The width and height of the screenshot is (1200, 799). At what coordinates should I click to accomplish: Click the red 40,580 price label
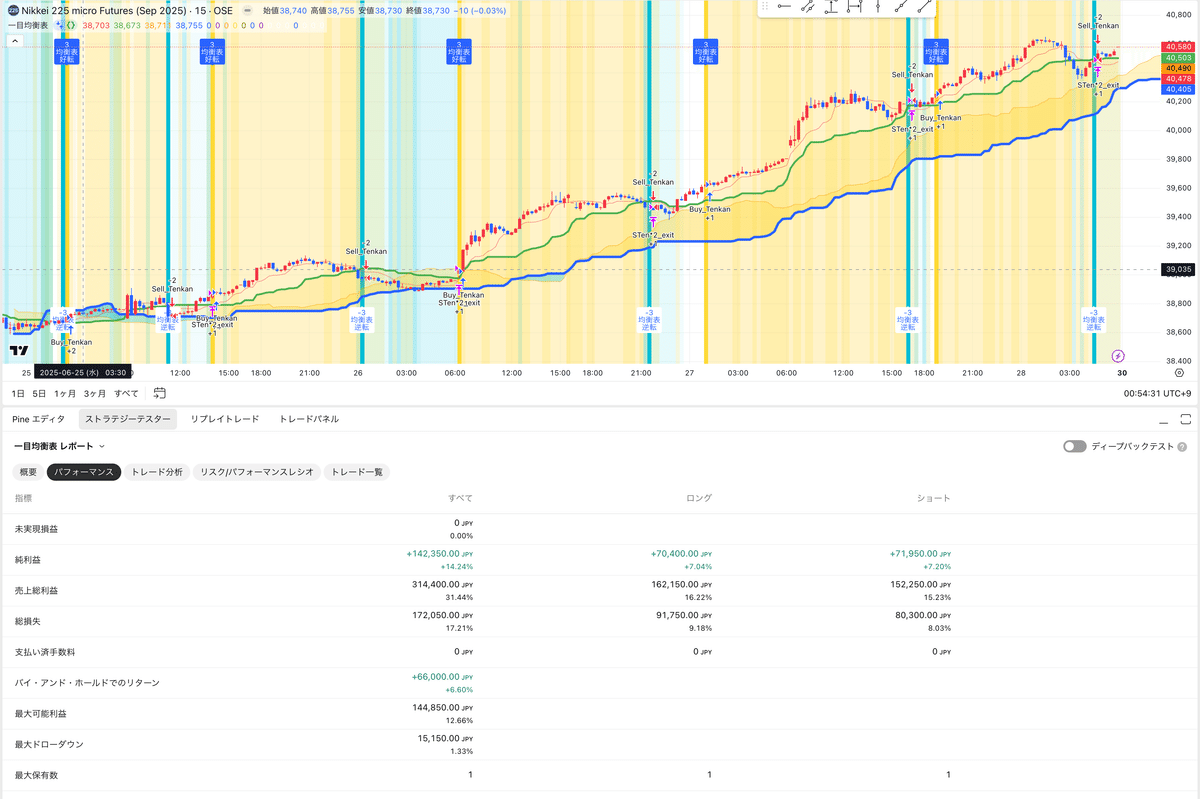click(1178, 47)
